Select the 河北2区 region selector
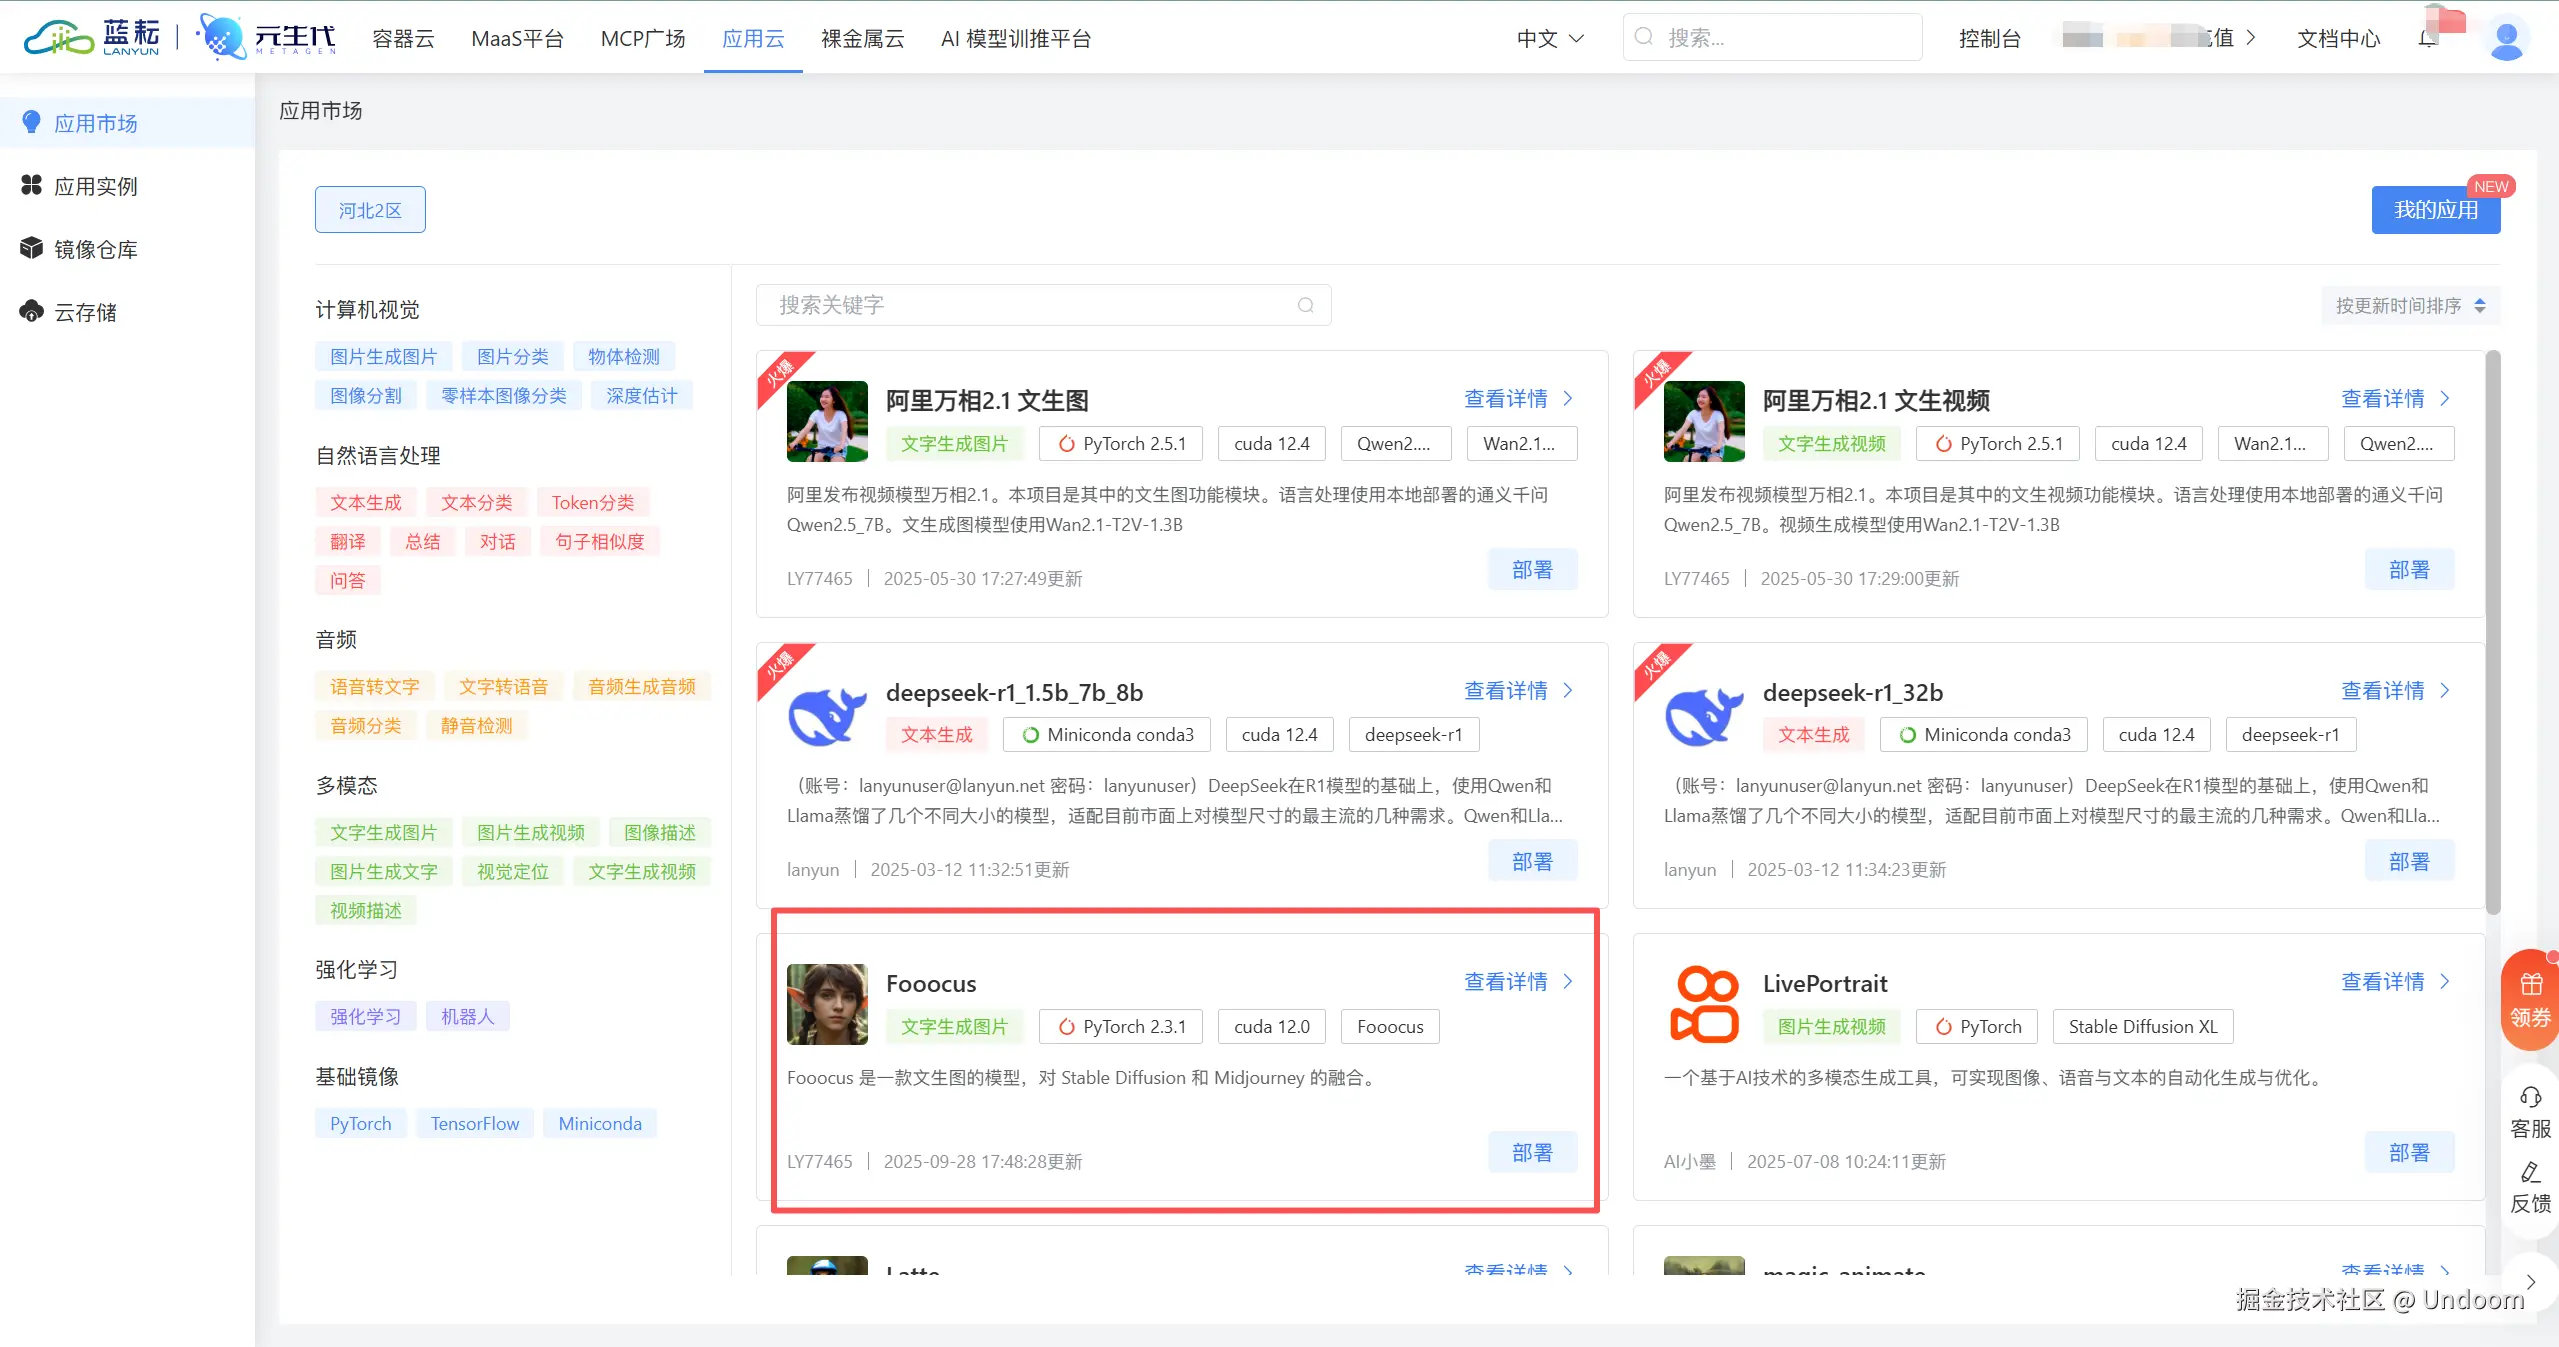 click(370, 210)
